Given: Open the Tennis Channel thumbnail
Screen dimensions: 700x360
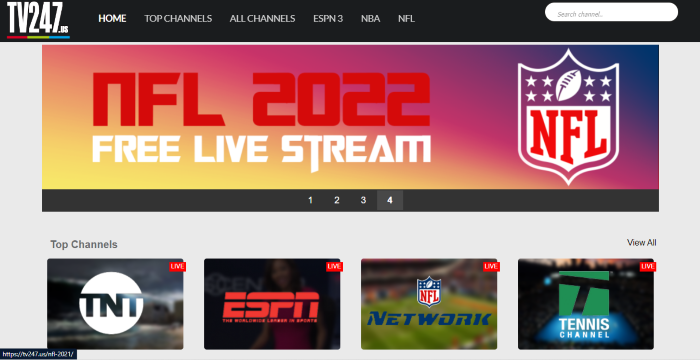Looking at the screenshot, I should tap(586, 304).
